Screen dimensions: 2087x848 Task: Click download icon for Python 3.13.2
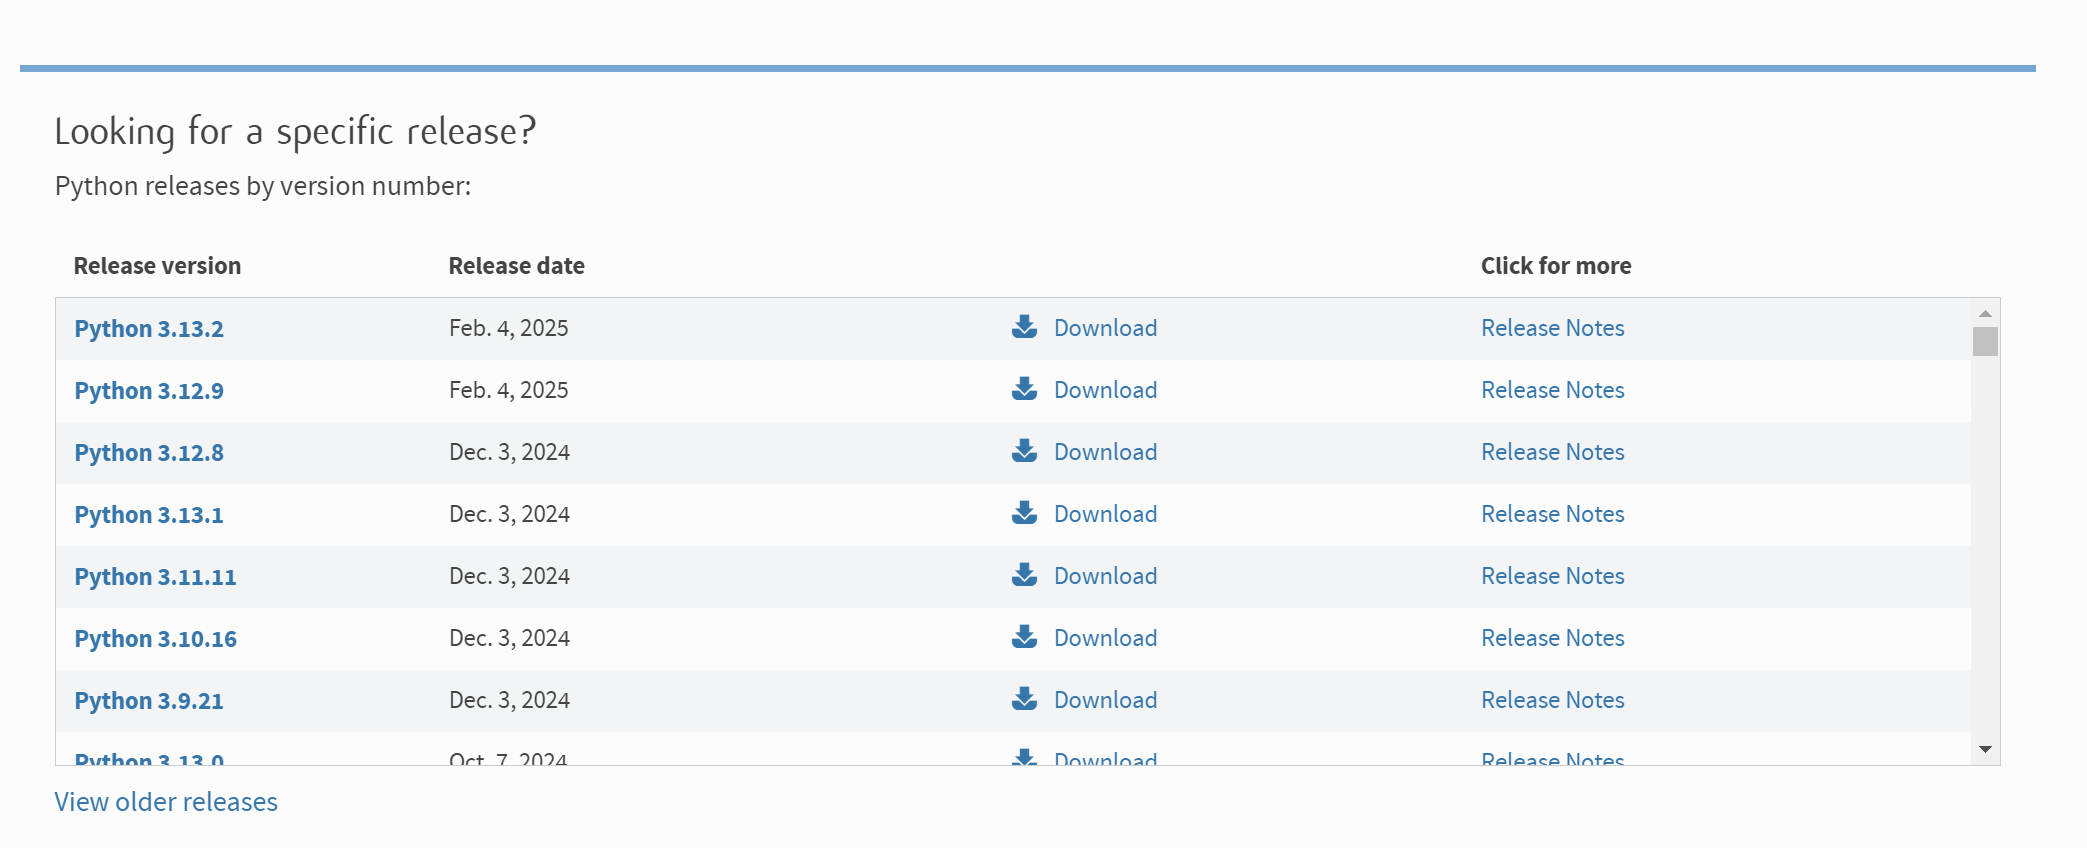coord(1024,327)
